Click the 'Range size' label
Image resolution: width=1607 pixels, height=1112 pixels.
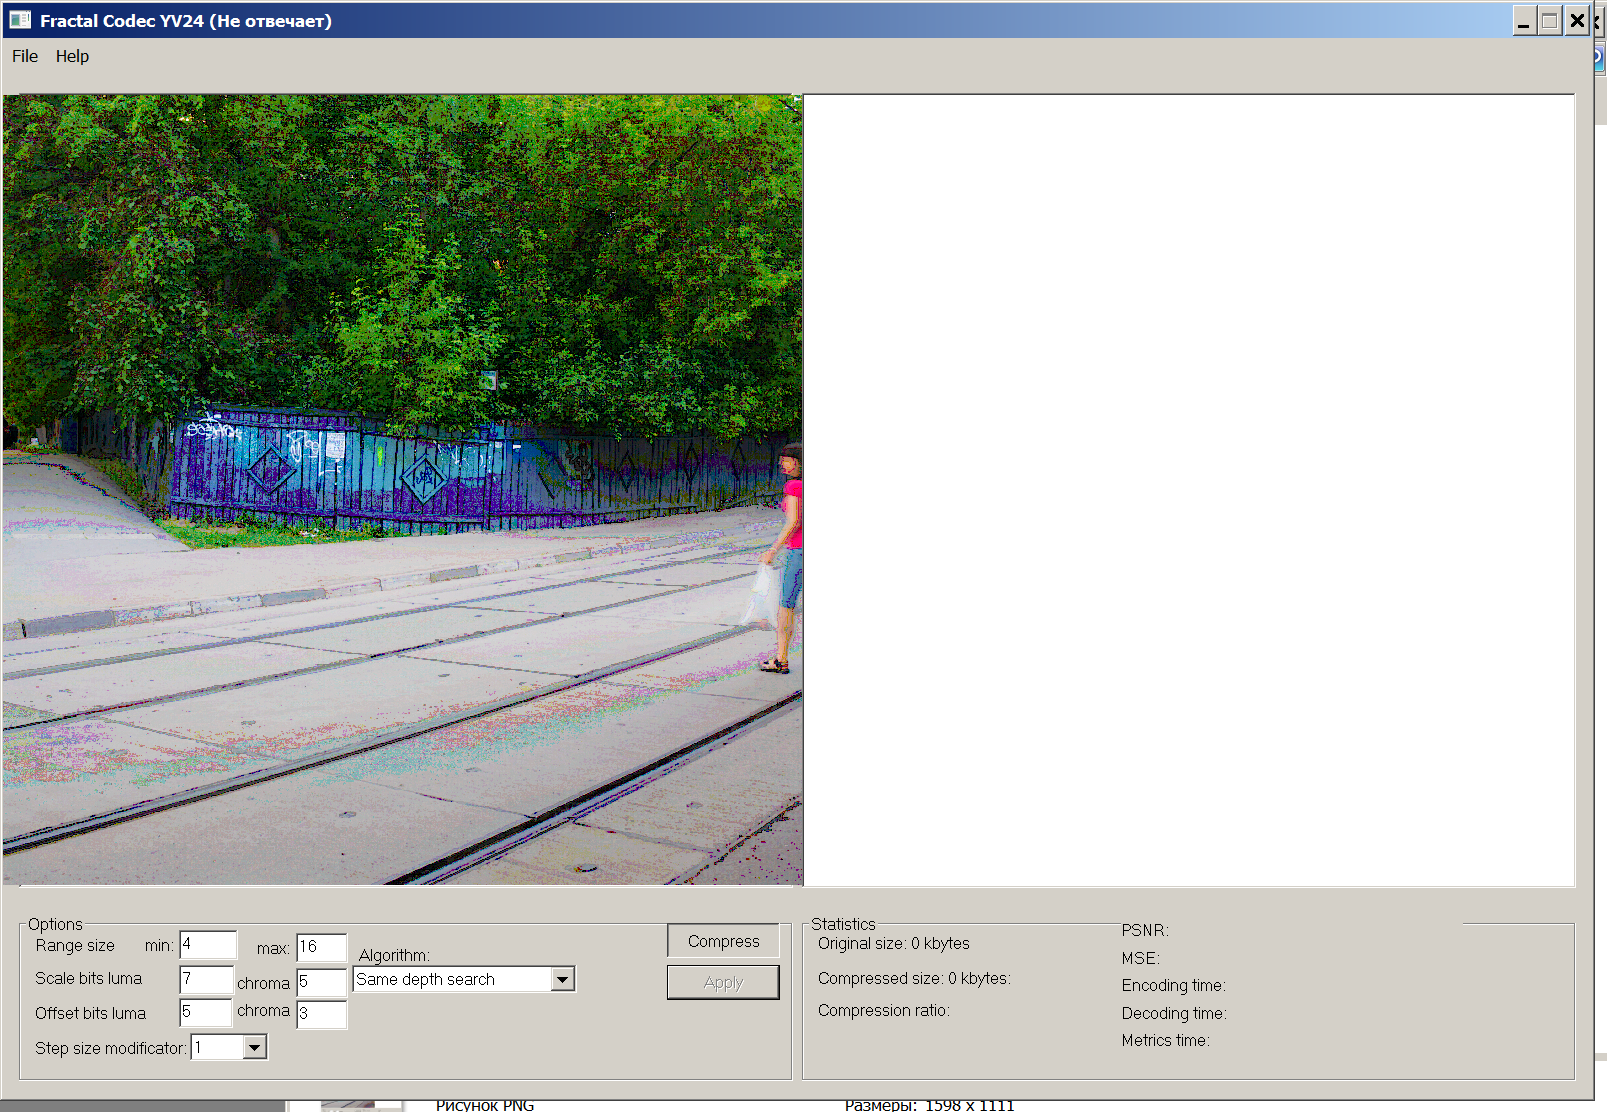(x=75, y=945)
